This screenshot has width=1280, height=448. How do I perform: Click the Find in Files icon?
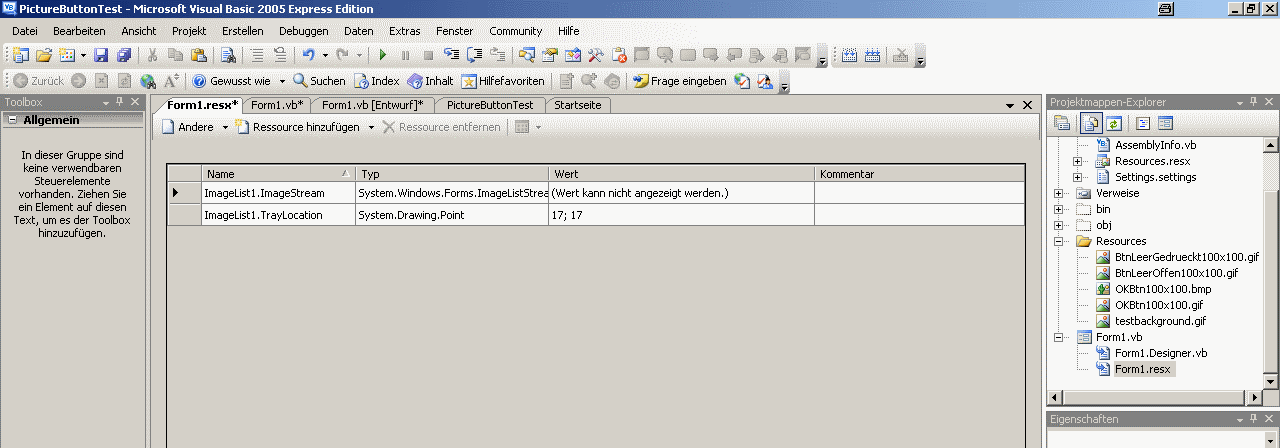(228, 55)
